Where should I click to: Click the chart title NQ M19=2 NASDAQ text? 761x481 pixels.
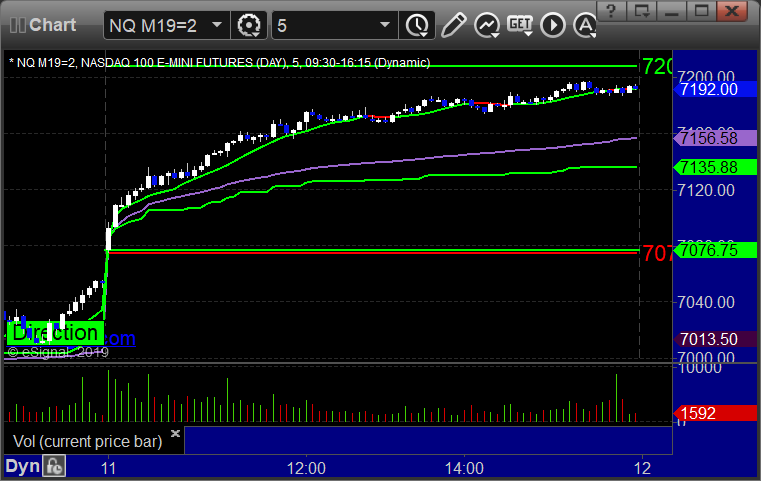219,63
